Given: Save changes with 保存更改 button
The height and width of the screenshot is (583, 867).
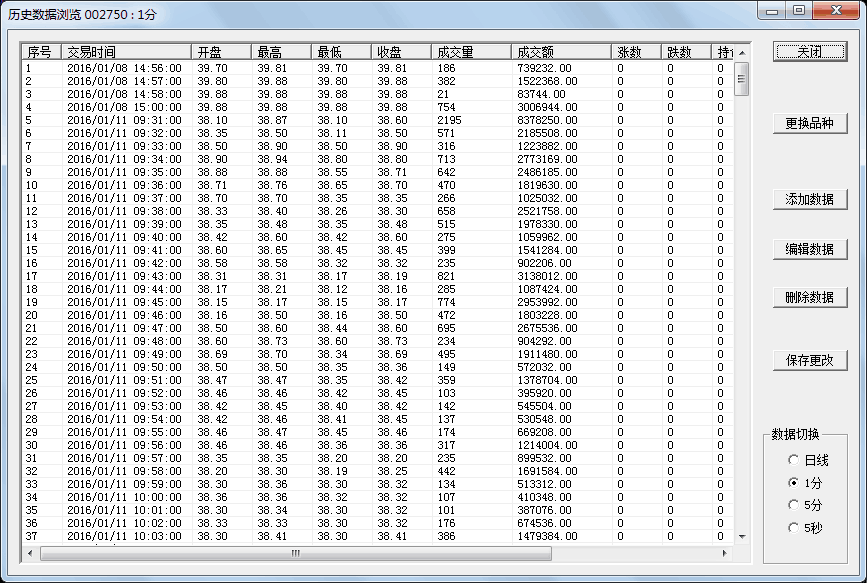Looking at the screenshot, I should pos(809,360).
